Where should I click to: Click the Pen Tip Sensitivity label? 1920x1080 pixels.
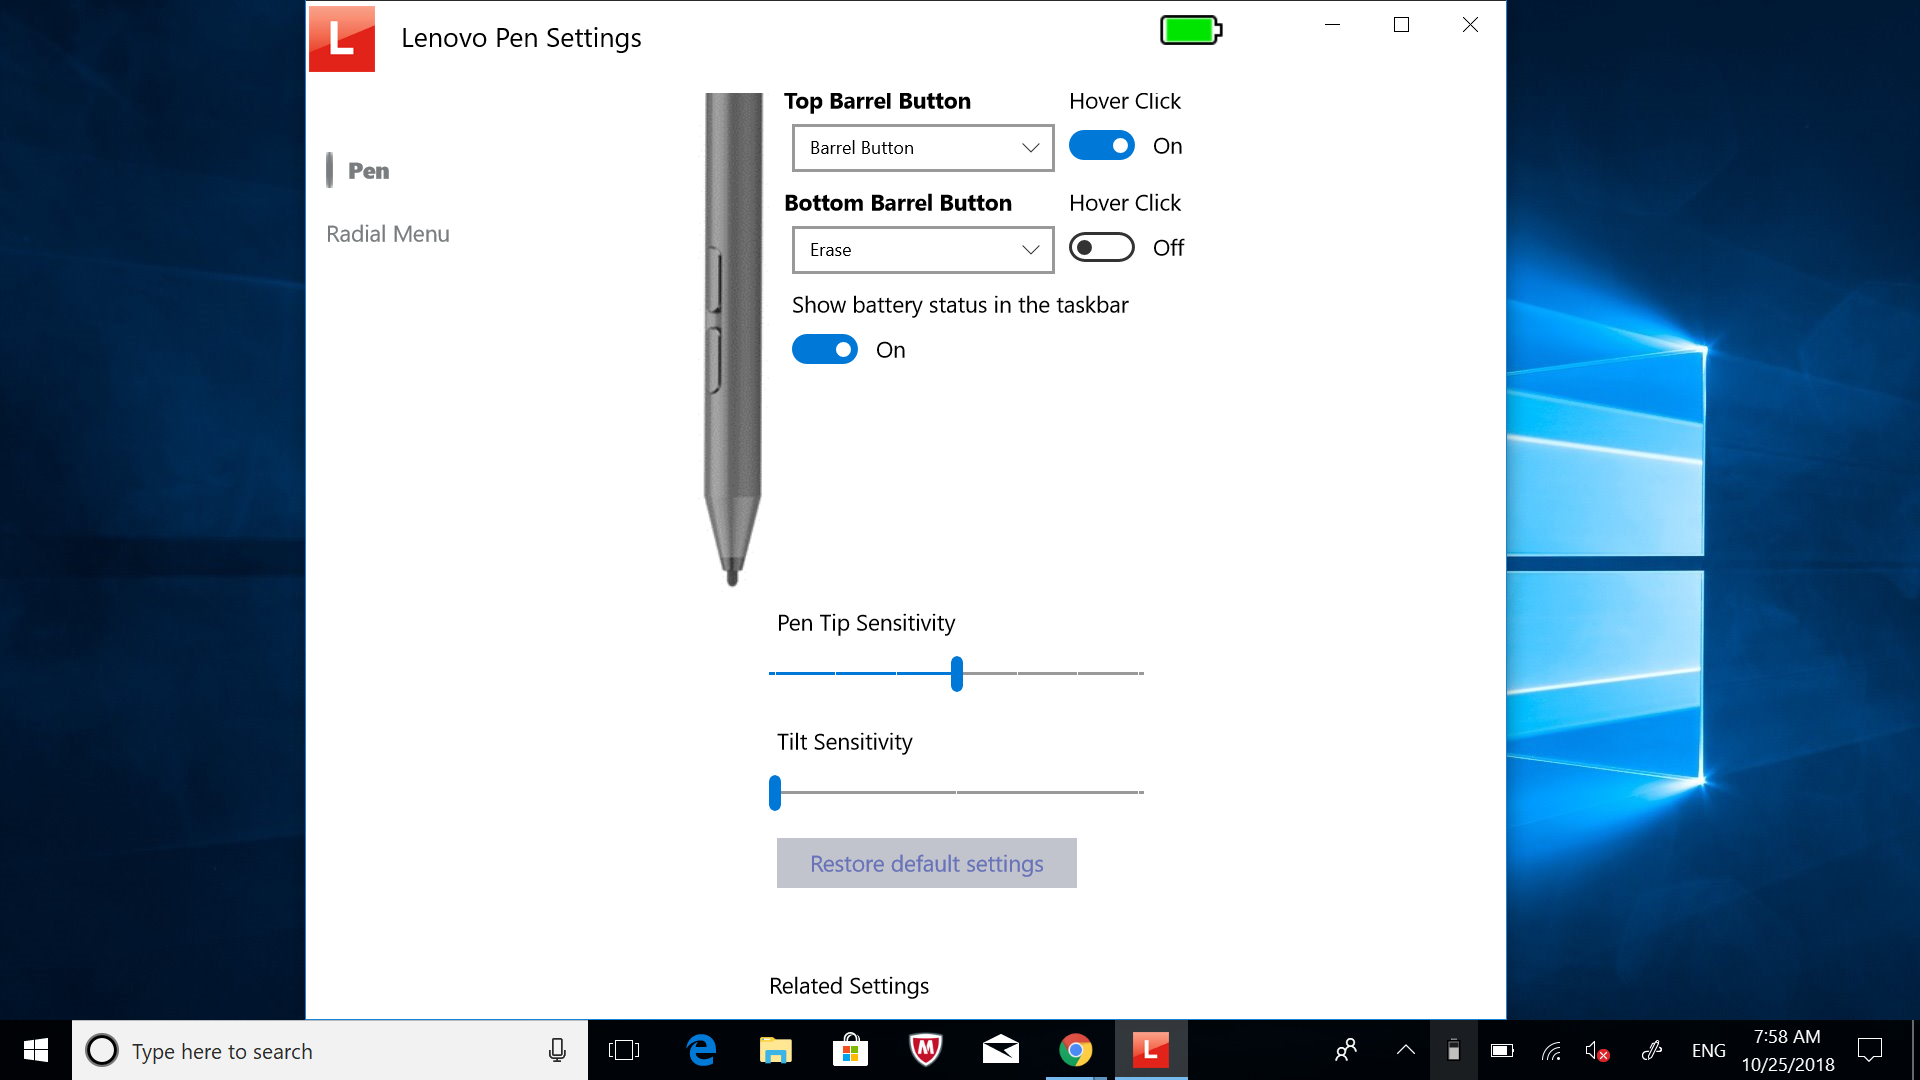coord(866,623)
